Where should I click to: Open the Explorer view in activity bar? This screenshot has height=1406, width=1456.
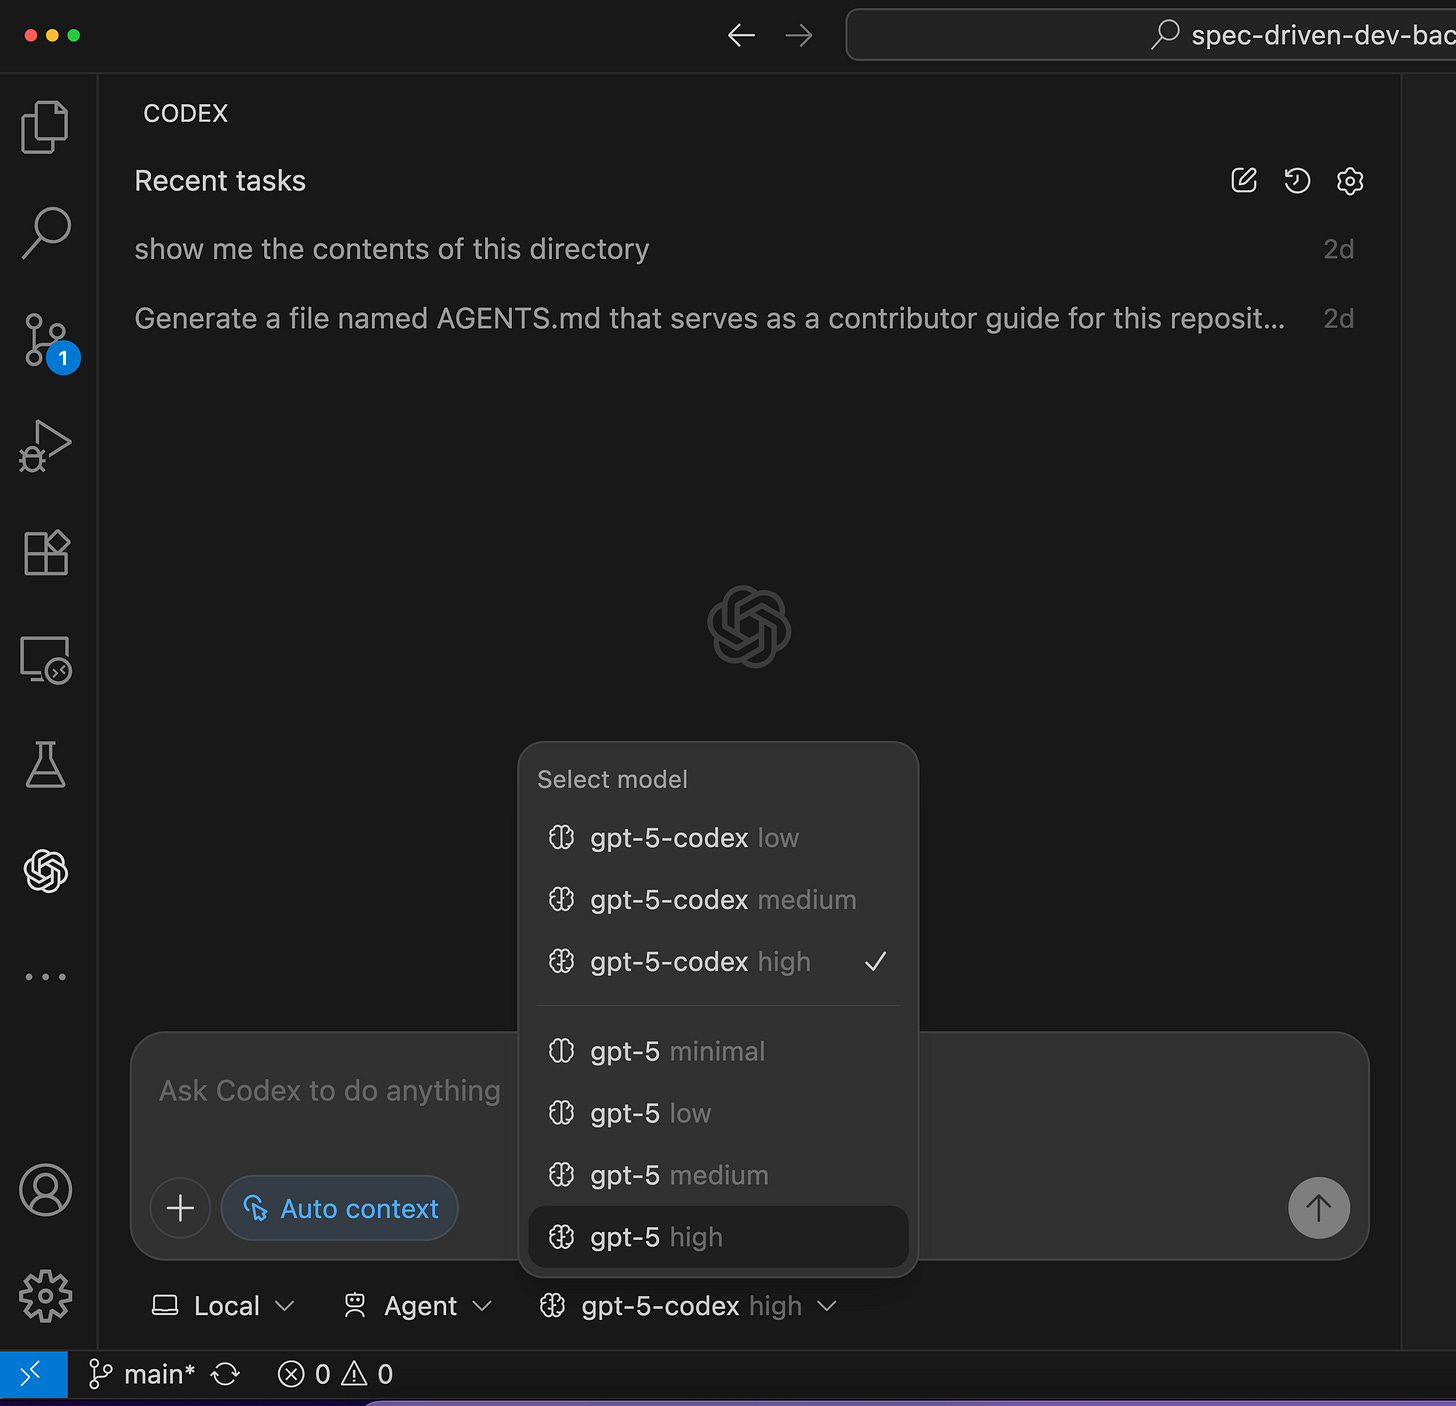45,127
